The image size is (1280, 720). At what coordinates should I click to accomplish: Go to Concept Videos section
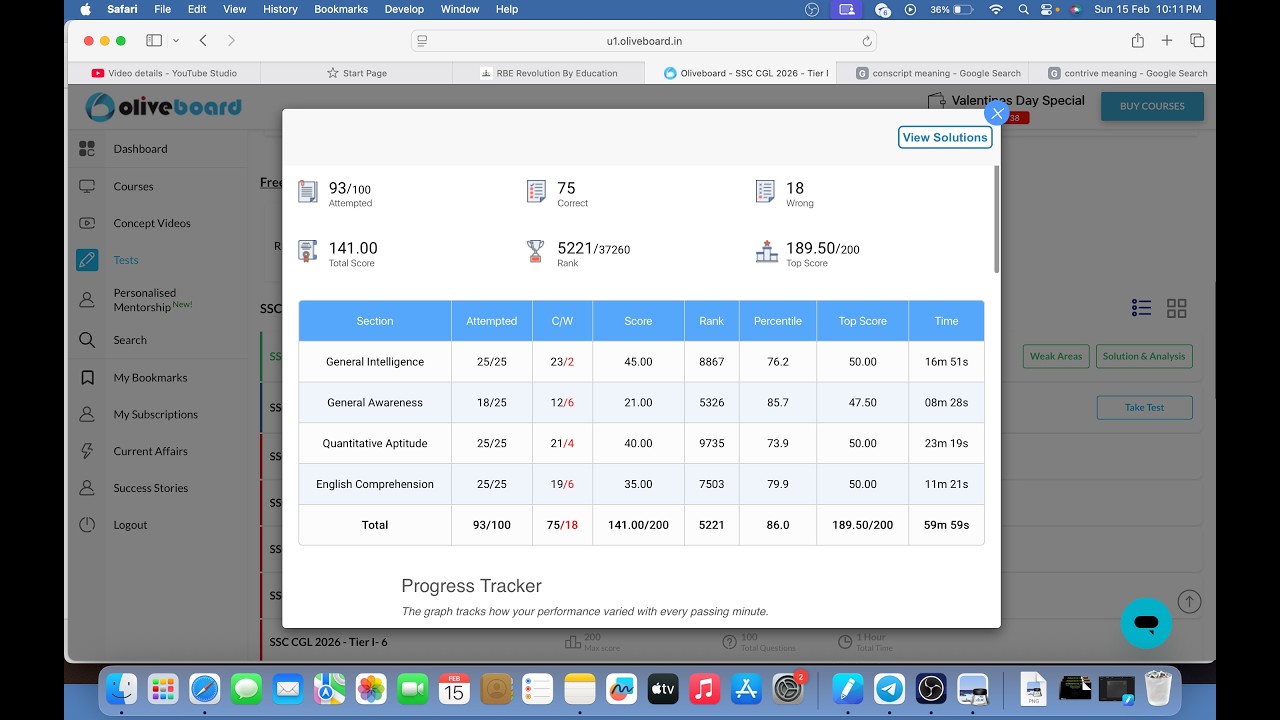(152, 223)
